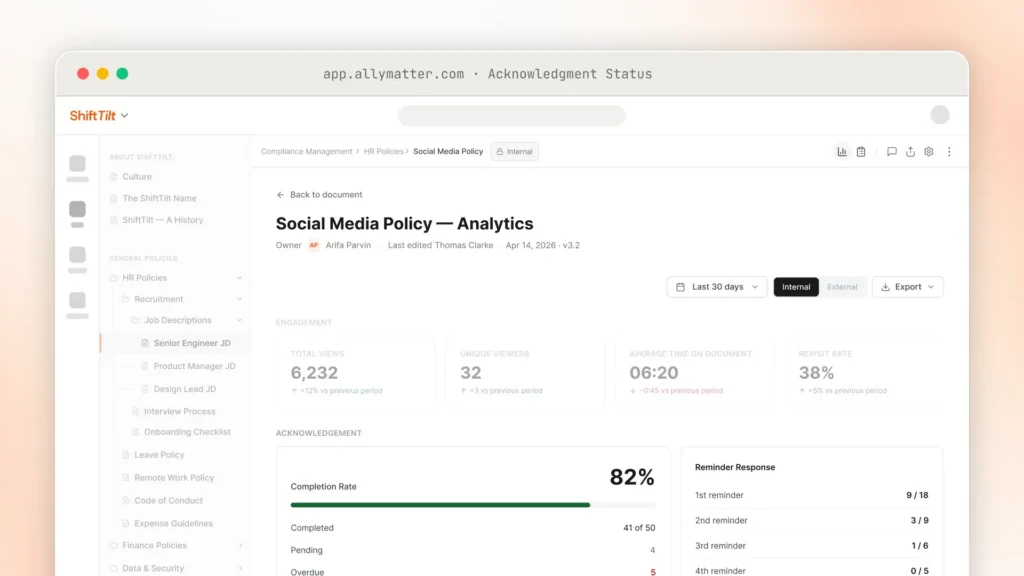Collapse the Recruitment folder chevron
Image resolution: width=1024 pixels, height=576 pixels.
[239, 299]
